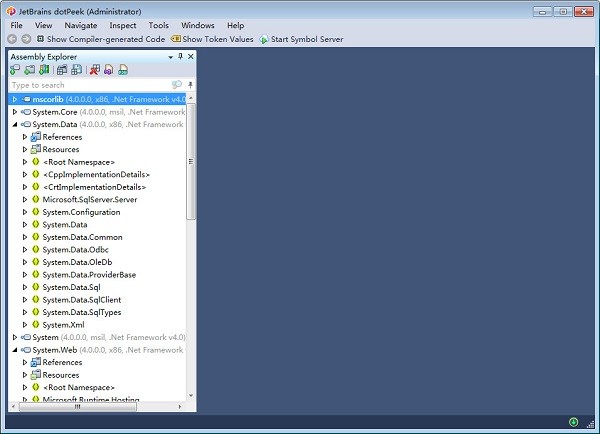
Task: Click the scroll right arrow of horizontal scrollbar
Action: tap(180, 406)
